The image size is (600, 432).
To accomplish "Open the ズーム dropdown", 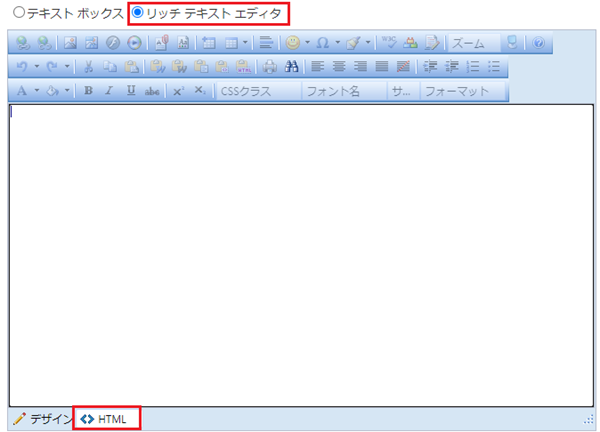I will point(474,43).
